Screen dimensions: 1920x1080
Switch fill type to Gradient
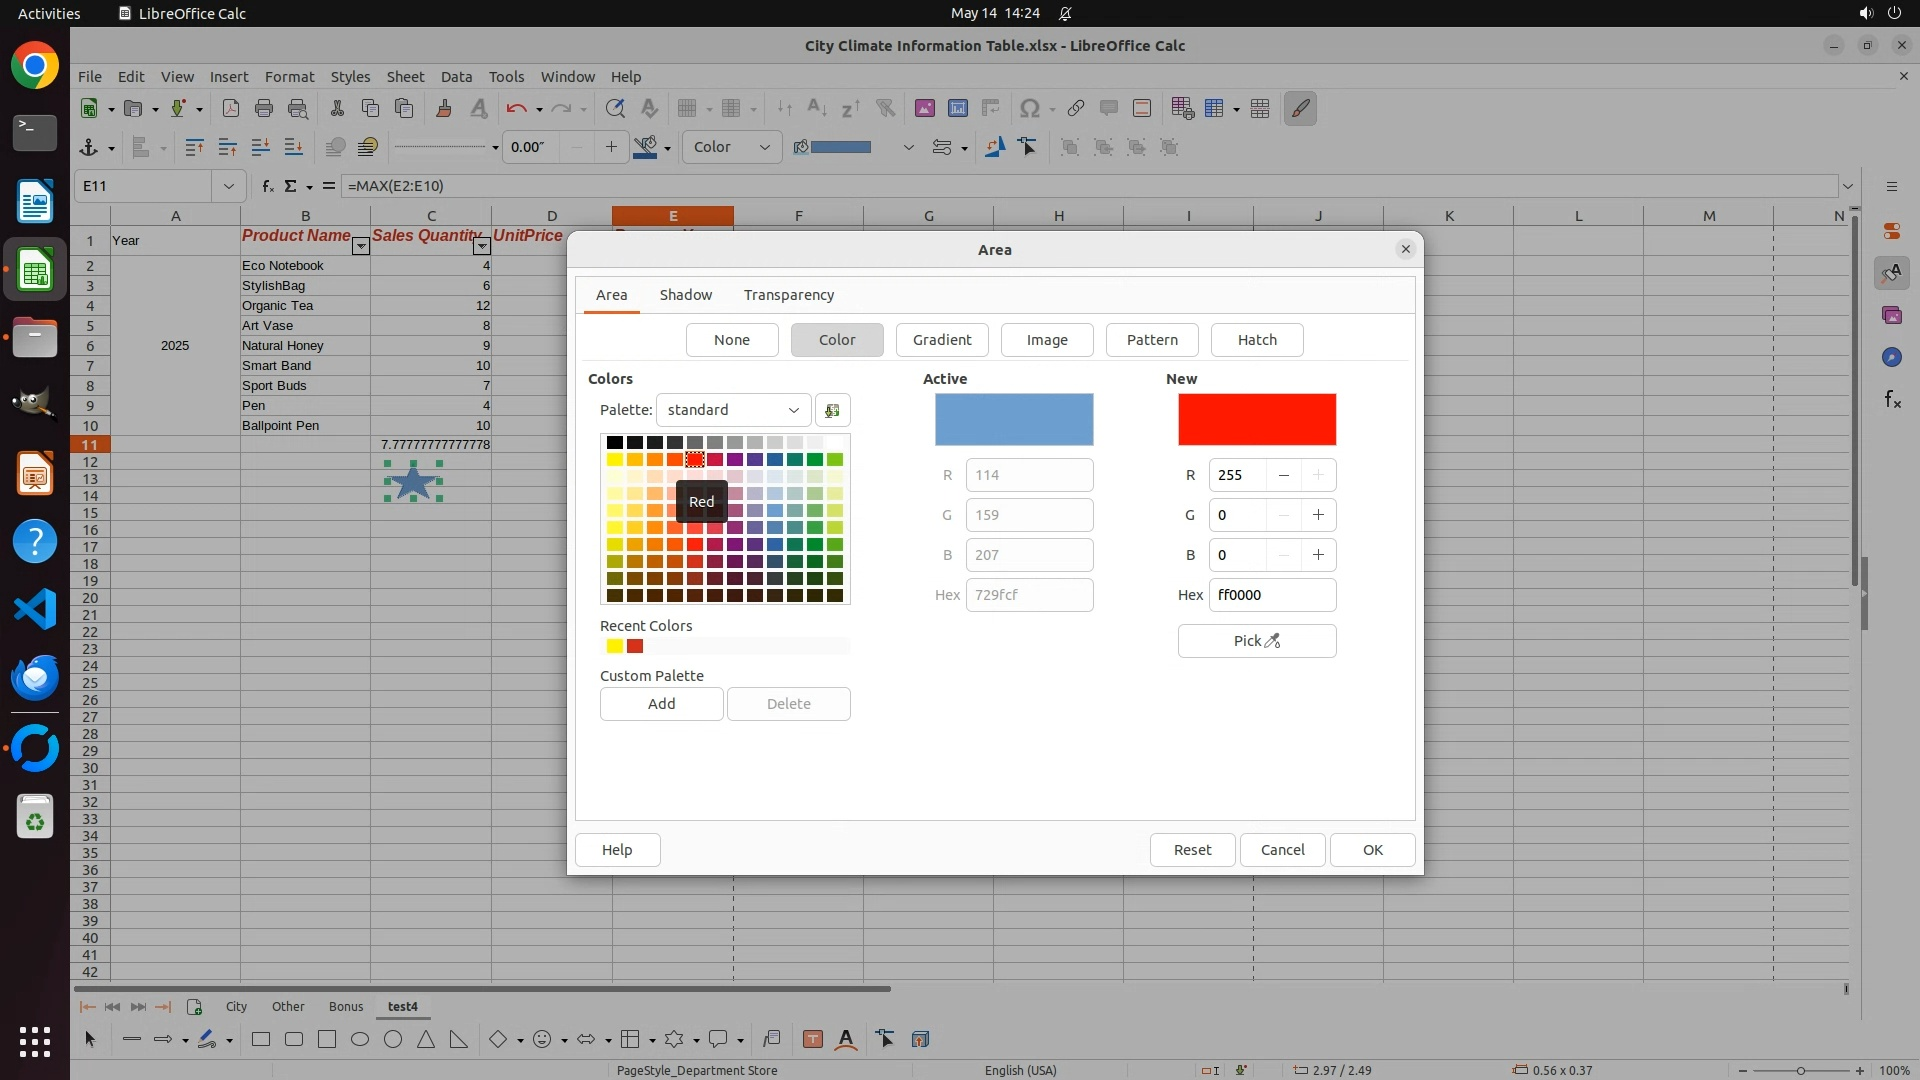click(941, 340)
